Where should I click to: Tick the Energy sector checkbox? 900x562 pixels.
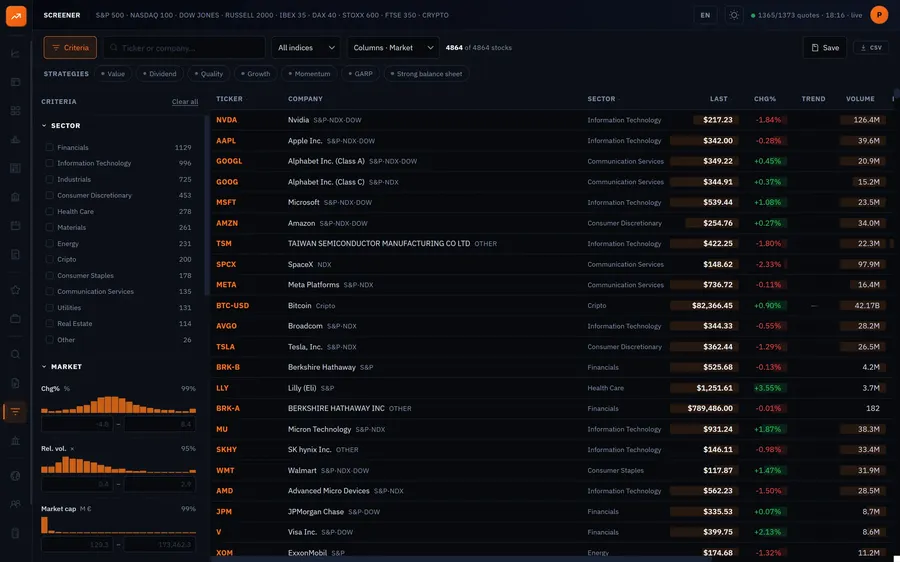pyautogui.click(x=49, y=243)
